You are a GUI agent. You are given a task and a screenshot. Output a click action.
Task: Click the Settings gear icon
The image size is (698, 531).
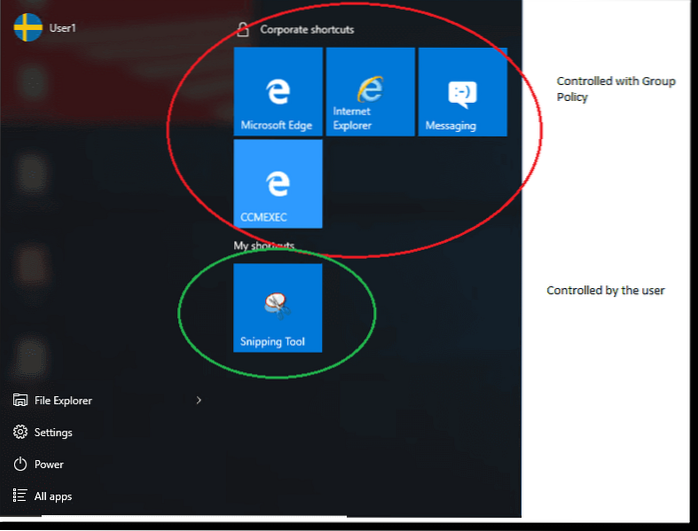[x=20, y=432]
